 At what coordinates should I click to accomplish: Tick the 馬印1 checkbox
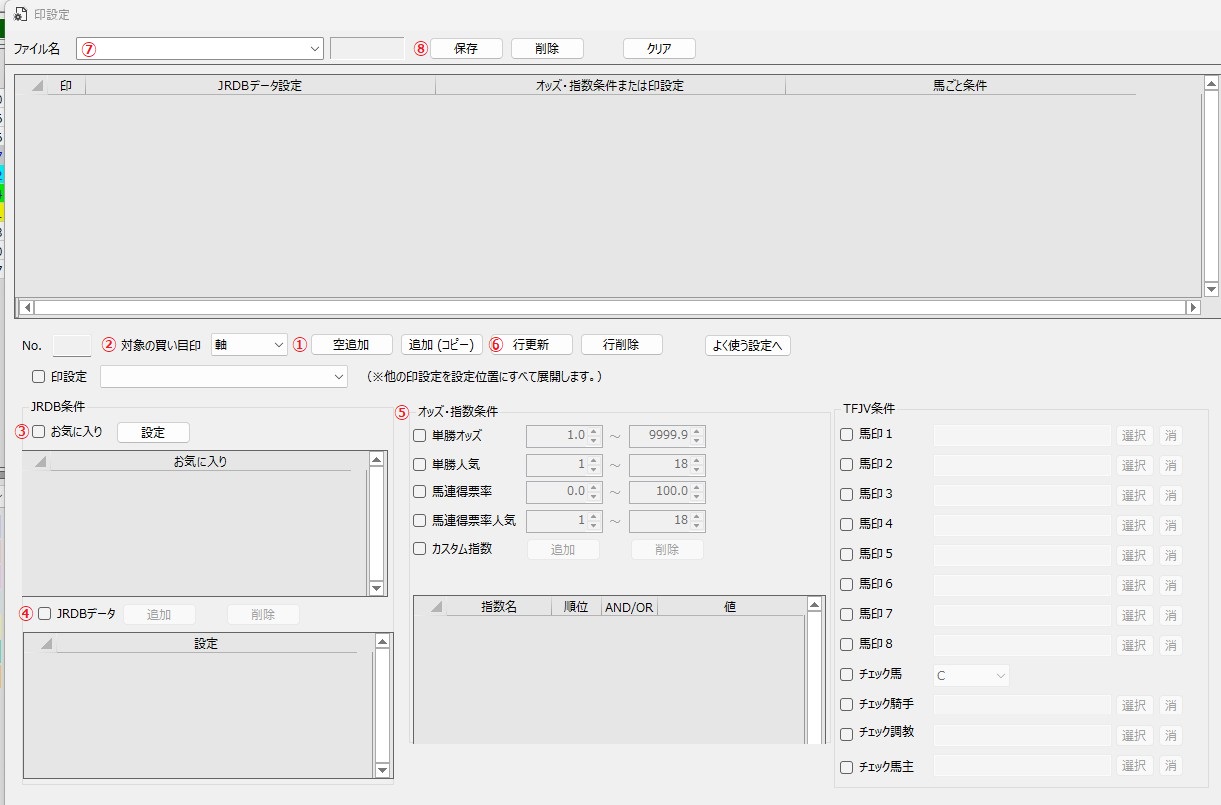pyautogui.click(x=847, y=435)
